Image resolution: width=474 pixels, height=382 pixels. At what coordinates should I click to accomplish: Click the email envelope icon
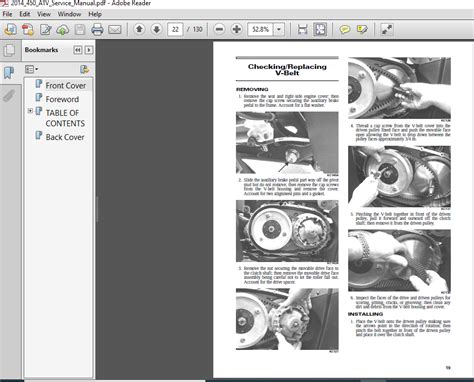point(114,30)
